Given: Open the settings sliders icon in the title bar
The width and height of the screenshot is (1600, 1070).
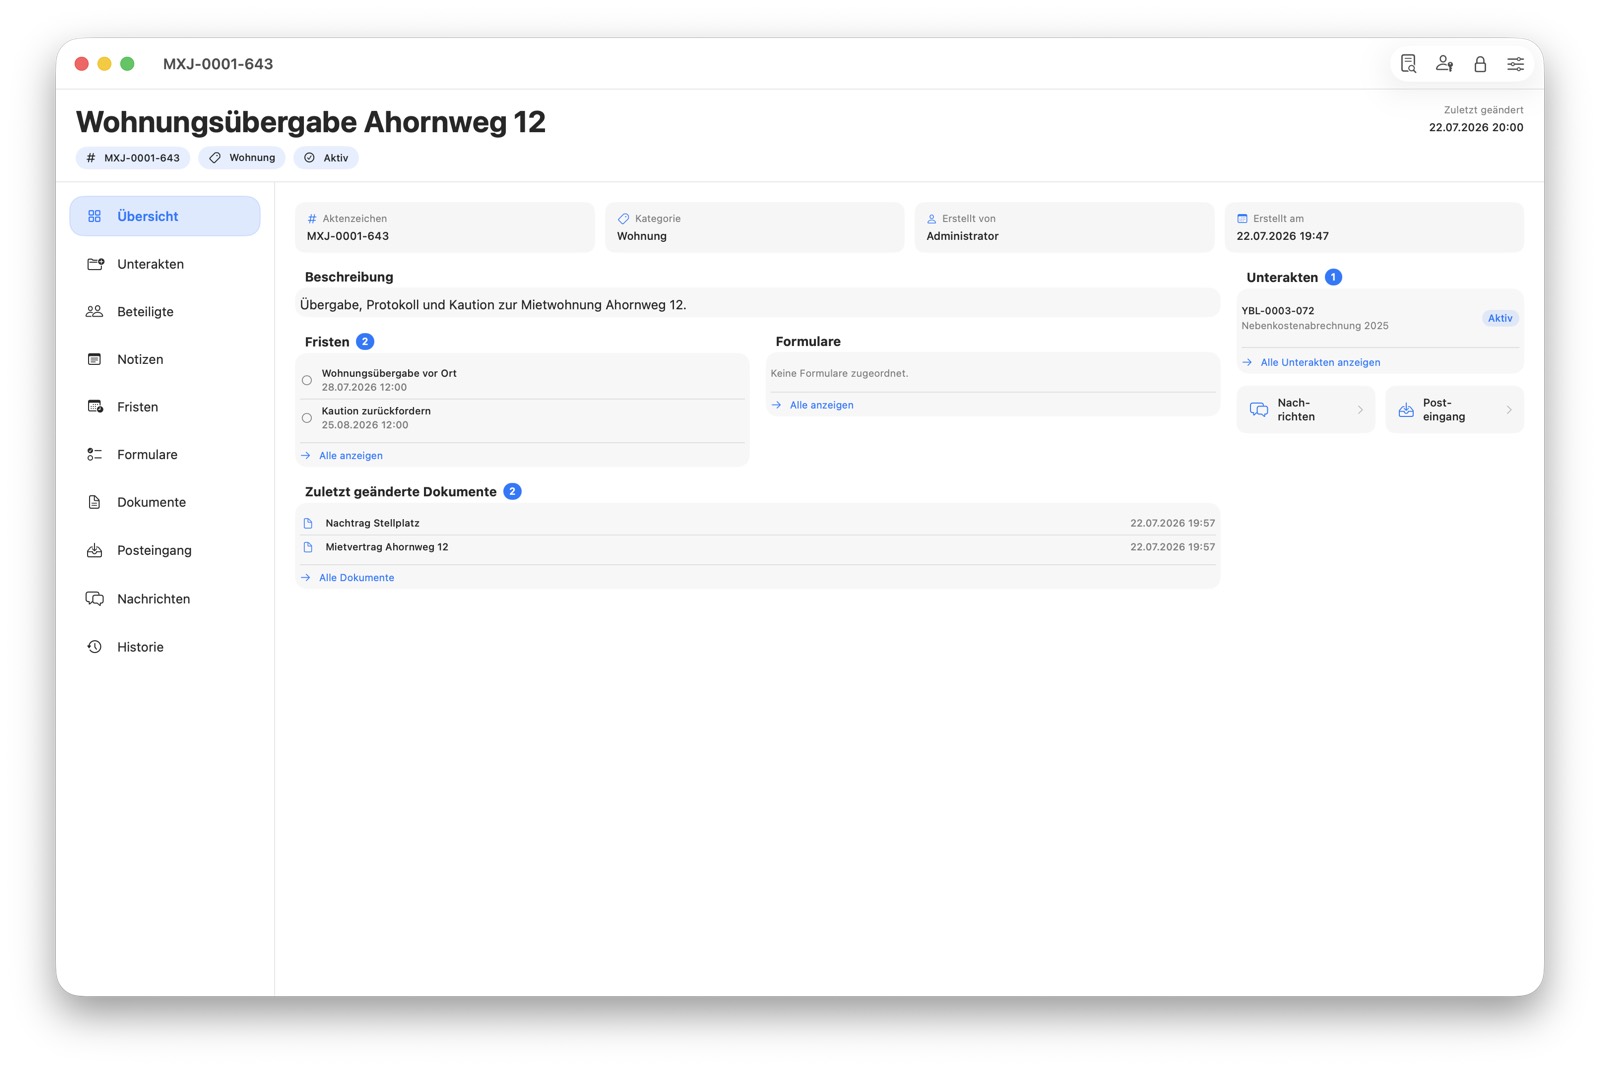Looking at the screenshot, I should 1516,64.
